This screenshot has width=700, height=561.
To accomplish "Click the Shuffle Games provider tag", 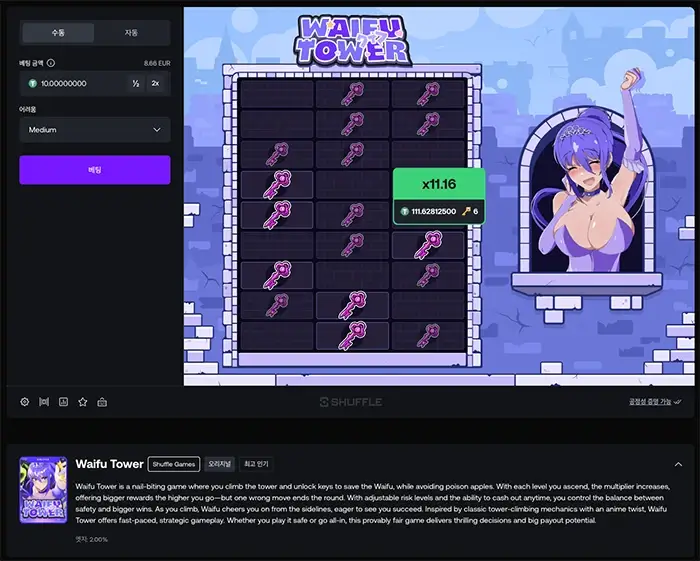I will click(x=174, y=464).
